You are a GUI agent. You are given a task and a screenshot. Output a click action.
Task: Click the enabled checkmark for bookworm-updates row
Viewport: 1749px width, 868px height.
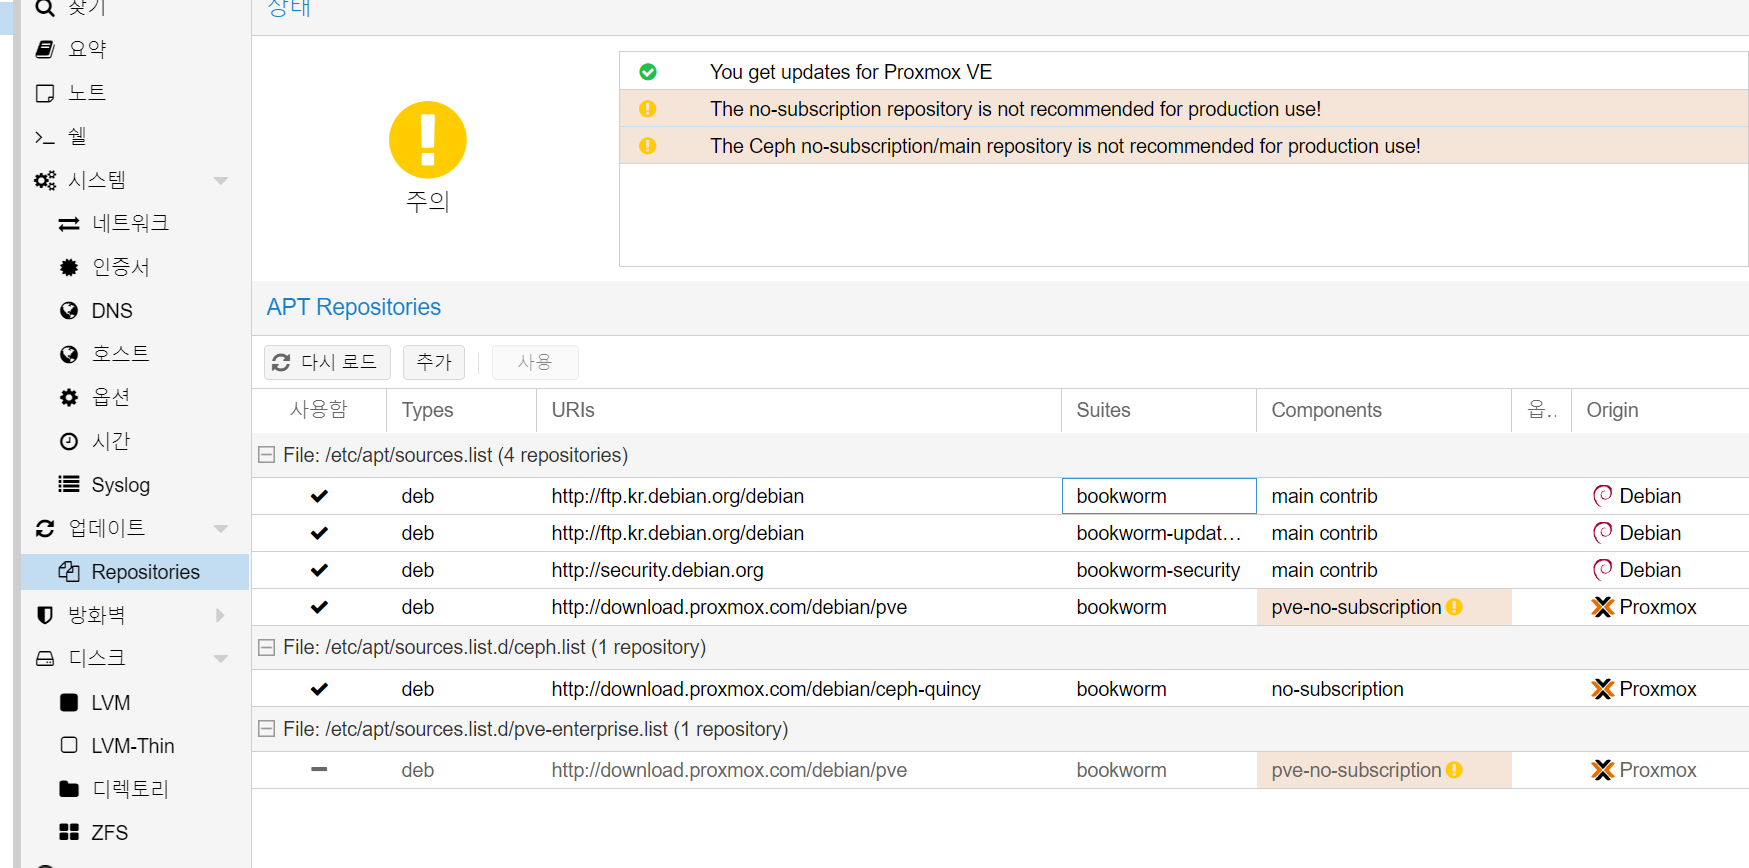pyautogui.click(x=319, y=533)
